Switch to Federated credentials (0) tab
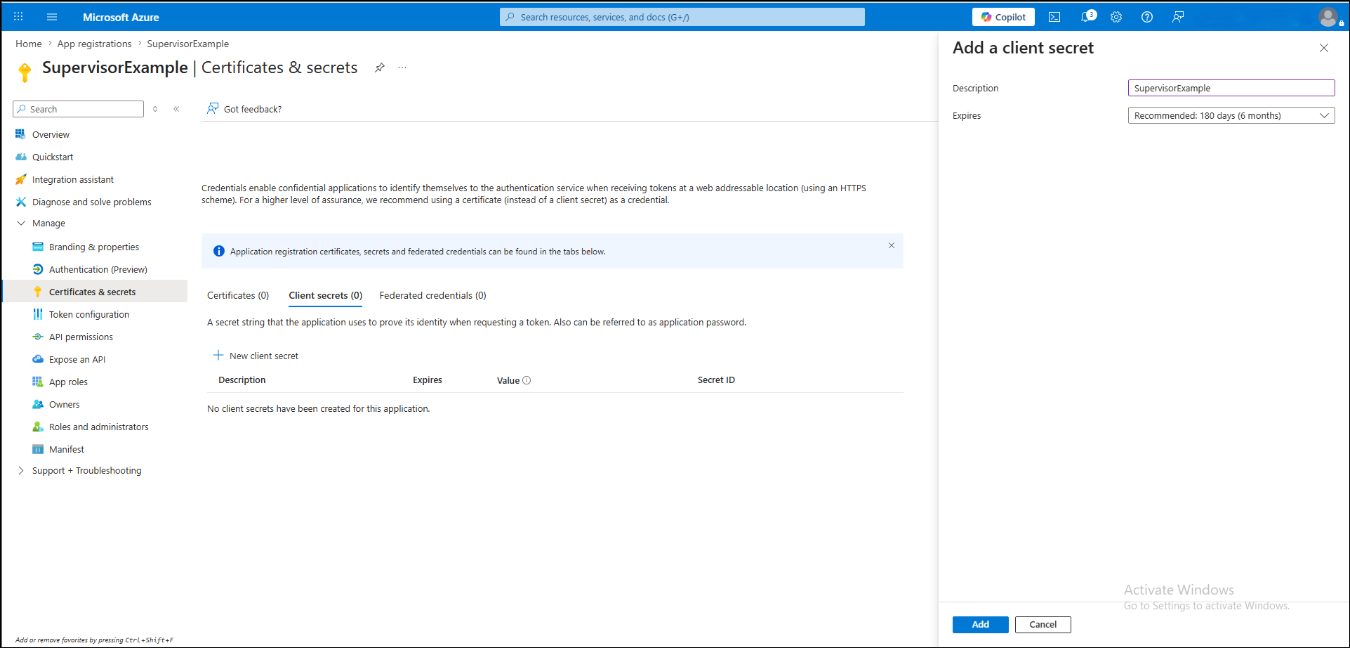Image resolution: width=1350 pixels, height=648 pixels. (x=433, y=296)
